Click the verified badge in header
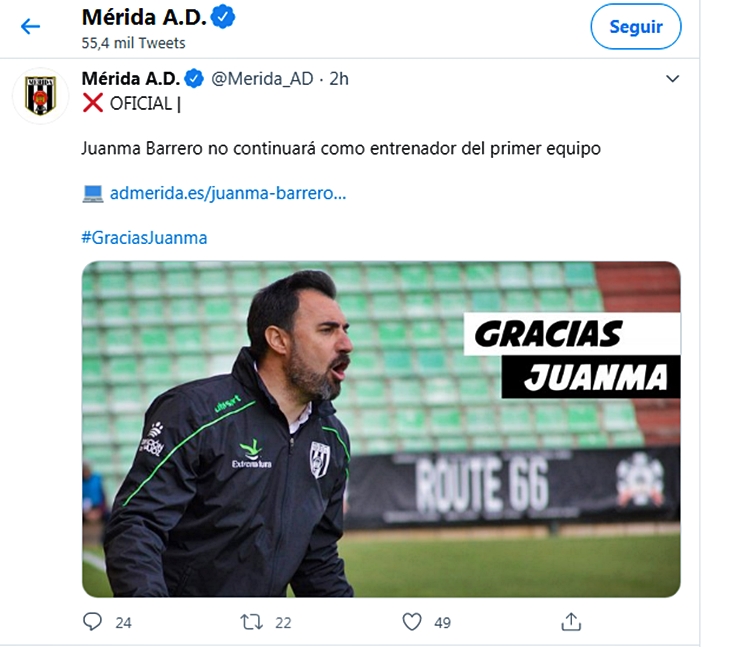The height and width of the screenshot is (647, 730). (x=223, y=17)
